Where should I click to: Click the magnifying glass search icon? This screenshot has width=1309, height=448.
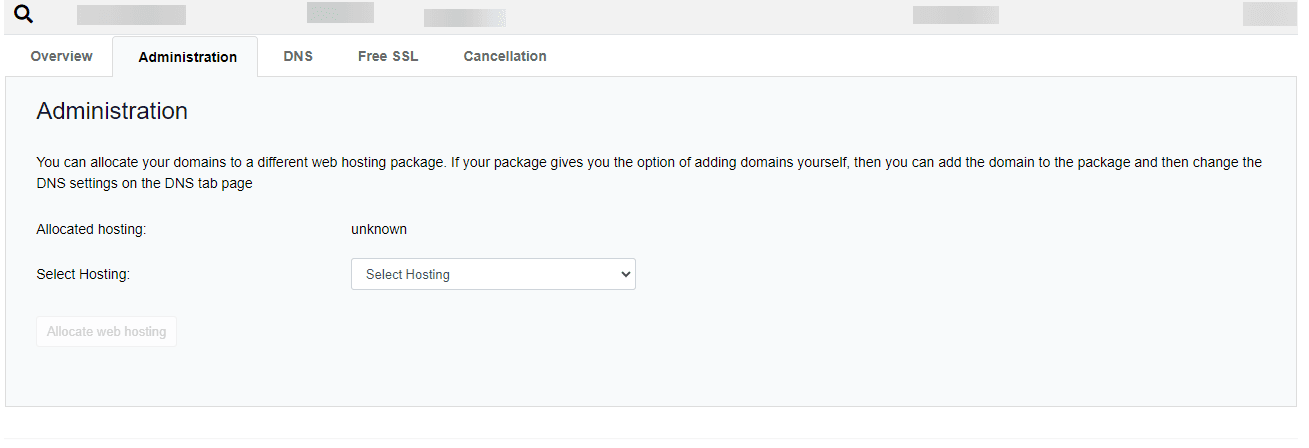pos(24,14)
